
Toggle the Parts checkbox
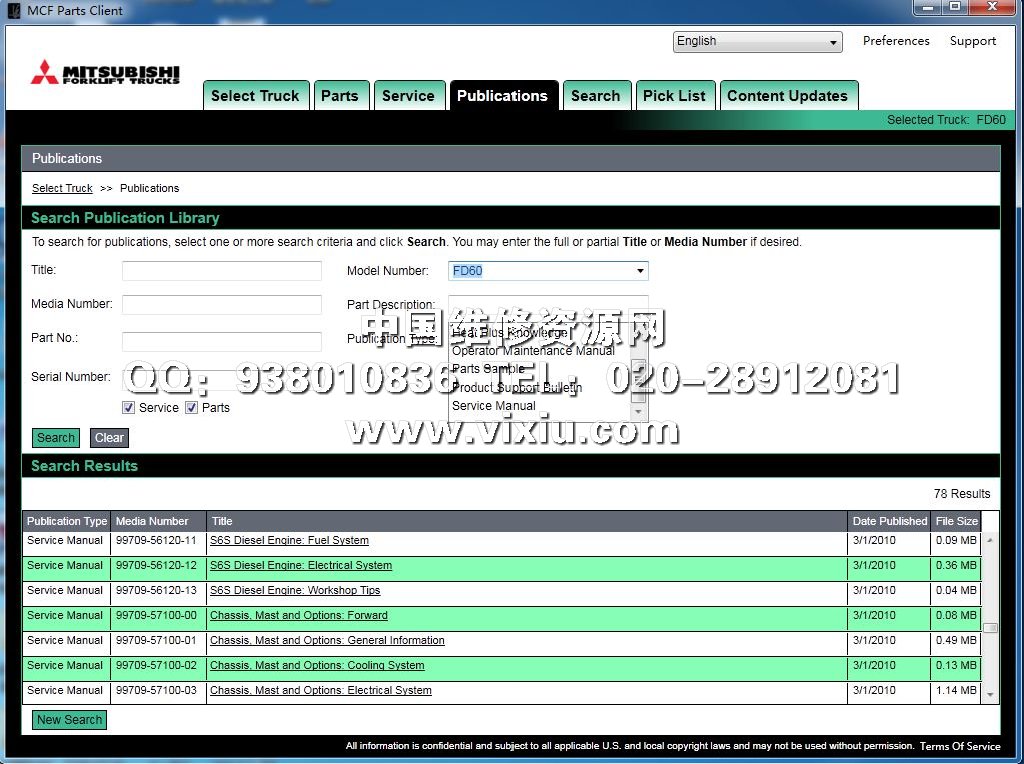(x=192, y=408)
